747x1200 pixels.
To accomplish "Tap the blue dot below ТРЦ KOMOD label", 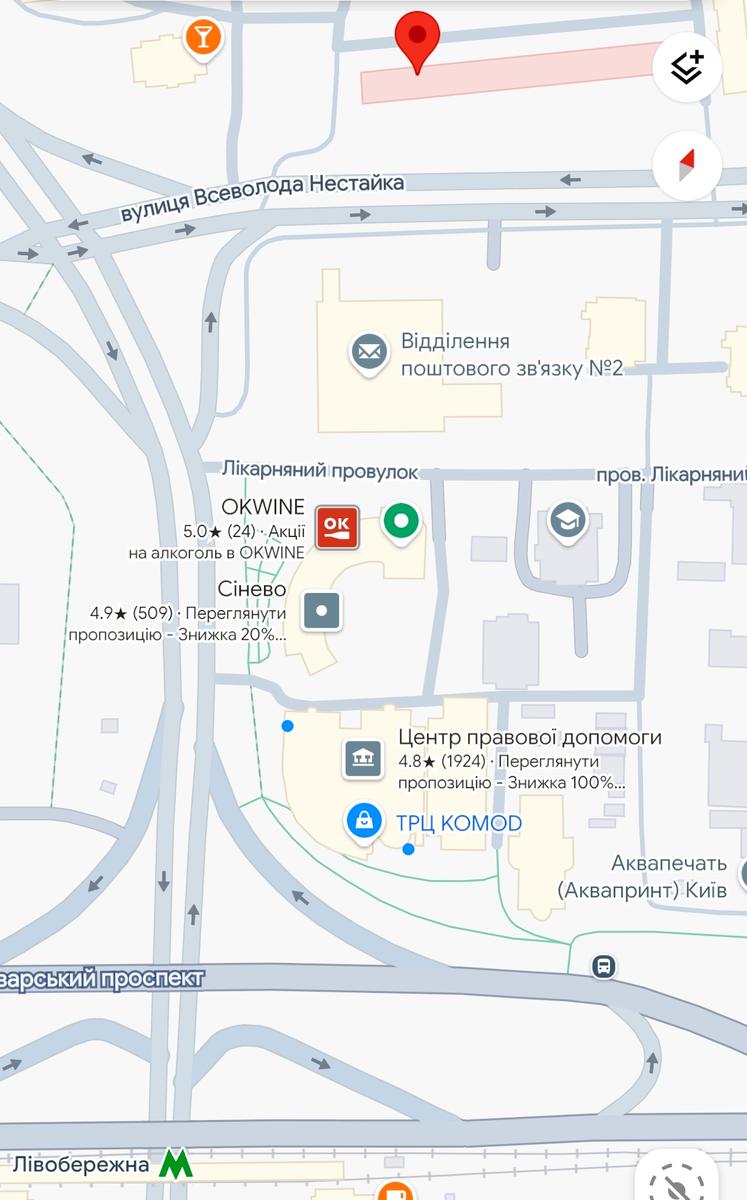I will (x=408, y=849).
